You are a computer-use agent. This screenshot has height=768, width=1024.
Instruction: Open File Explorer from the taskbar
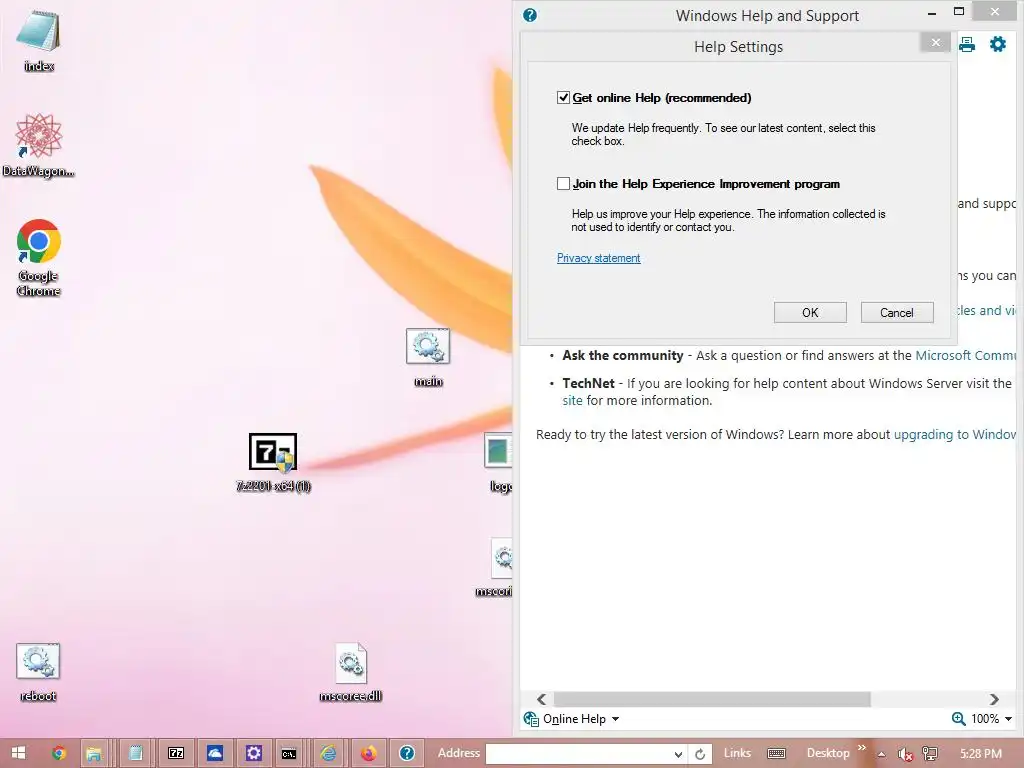93,753
